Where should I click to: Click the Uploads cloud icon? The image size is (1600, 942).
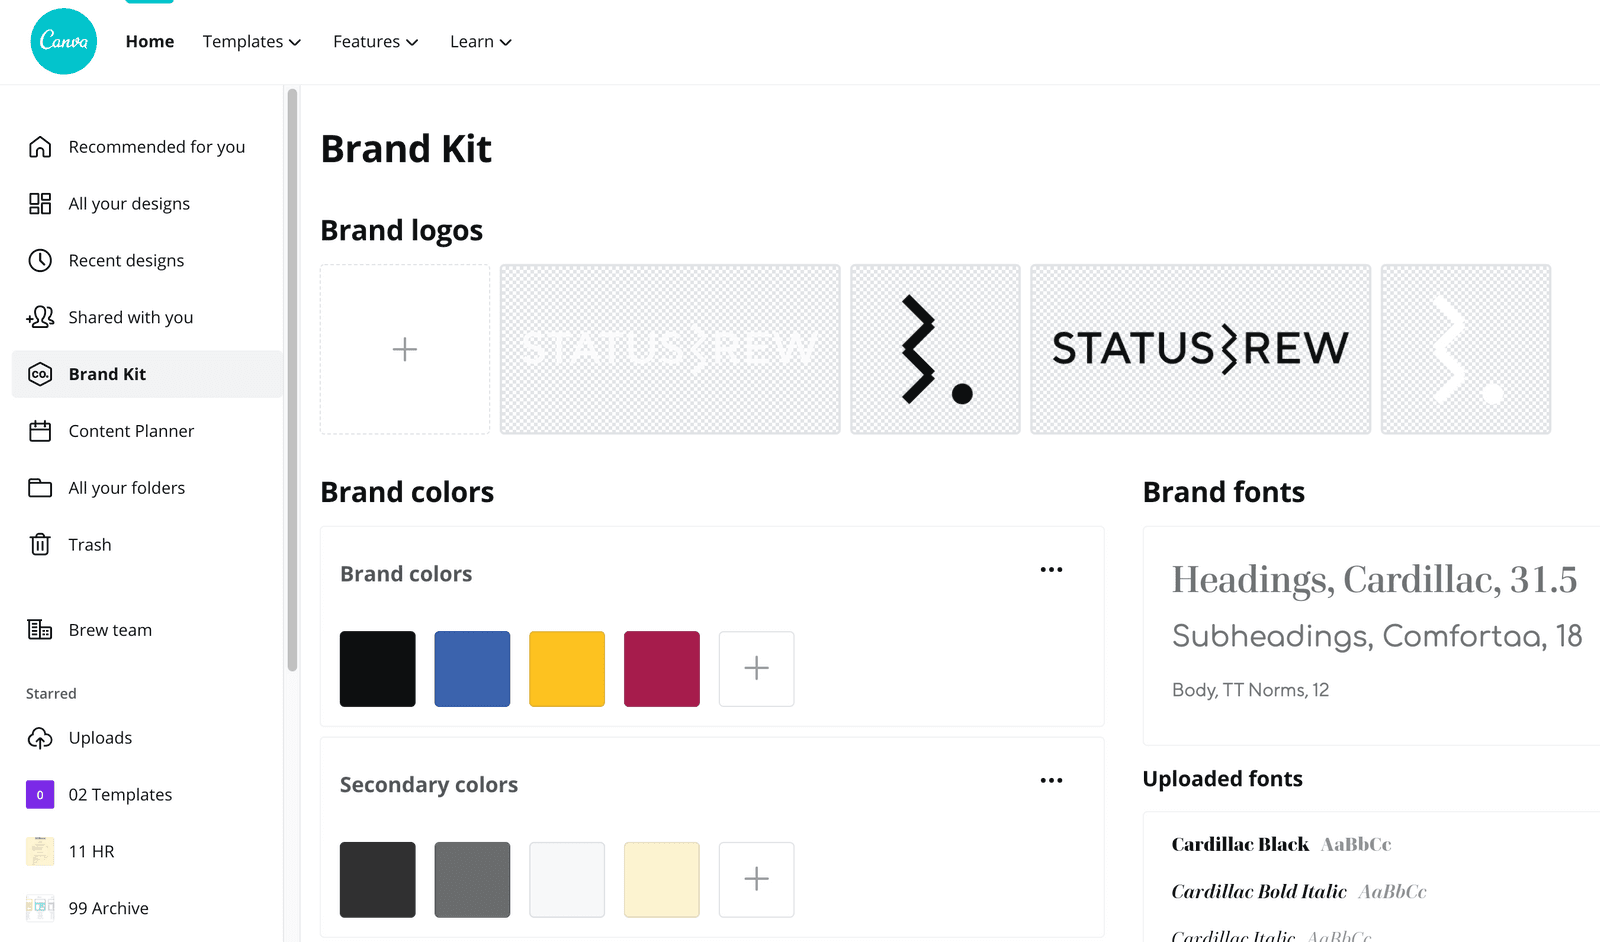pyautogui.click(x=40, y=738)
